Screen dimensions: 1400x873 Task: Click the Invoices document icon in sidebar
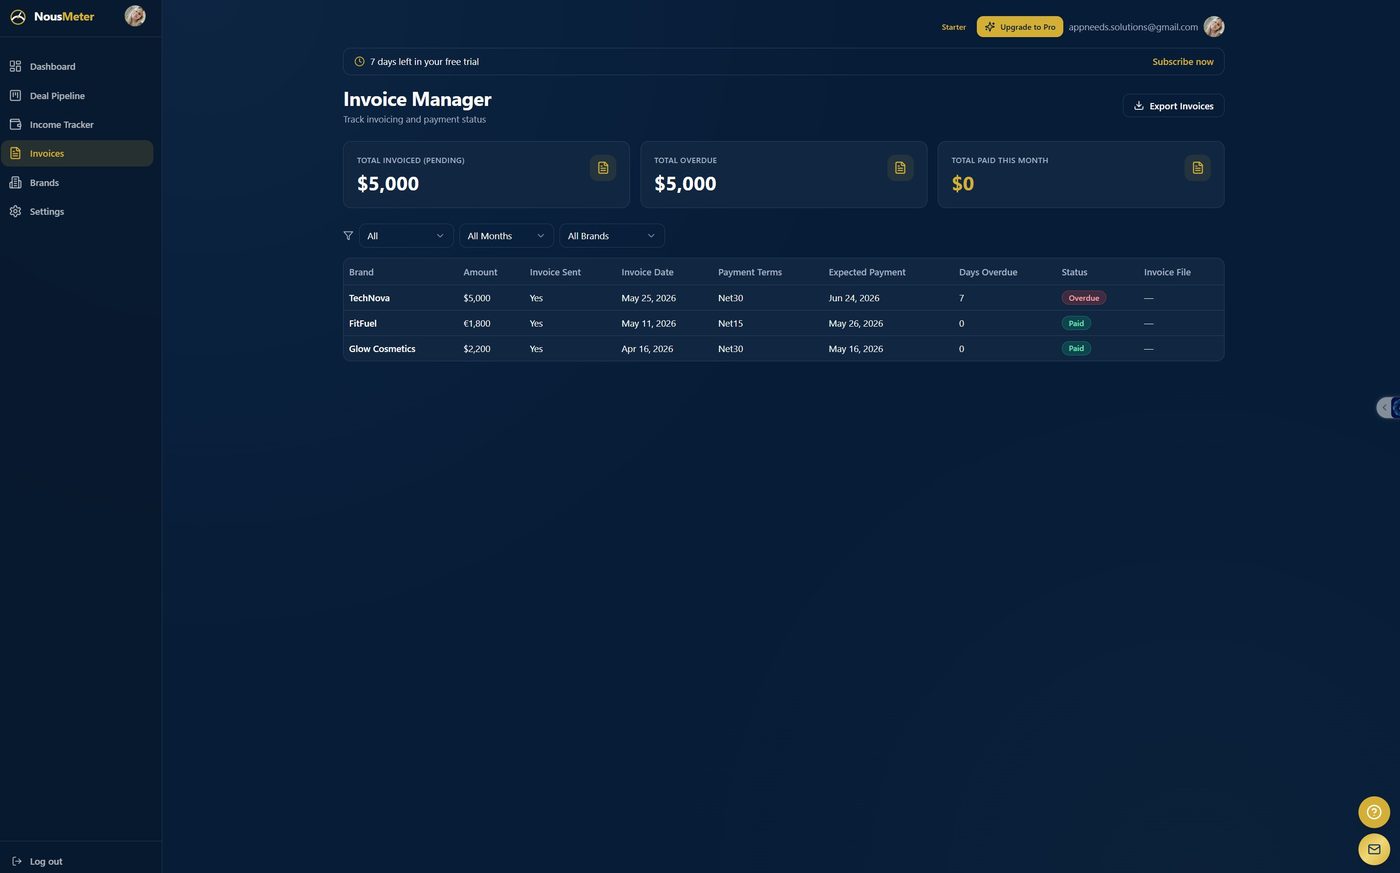tap(15, 153)
